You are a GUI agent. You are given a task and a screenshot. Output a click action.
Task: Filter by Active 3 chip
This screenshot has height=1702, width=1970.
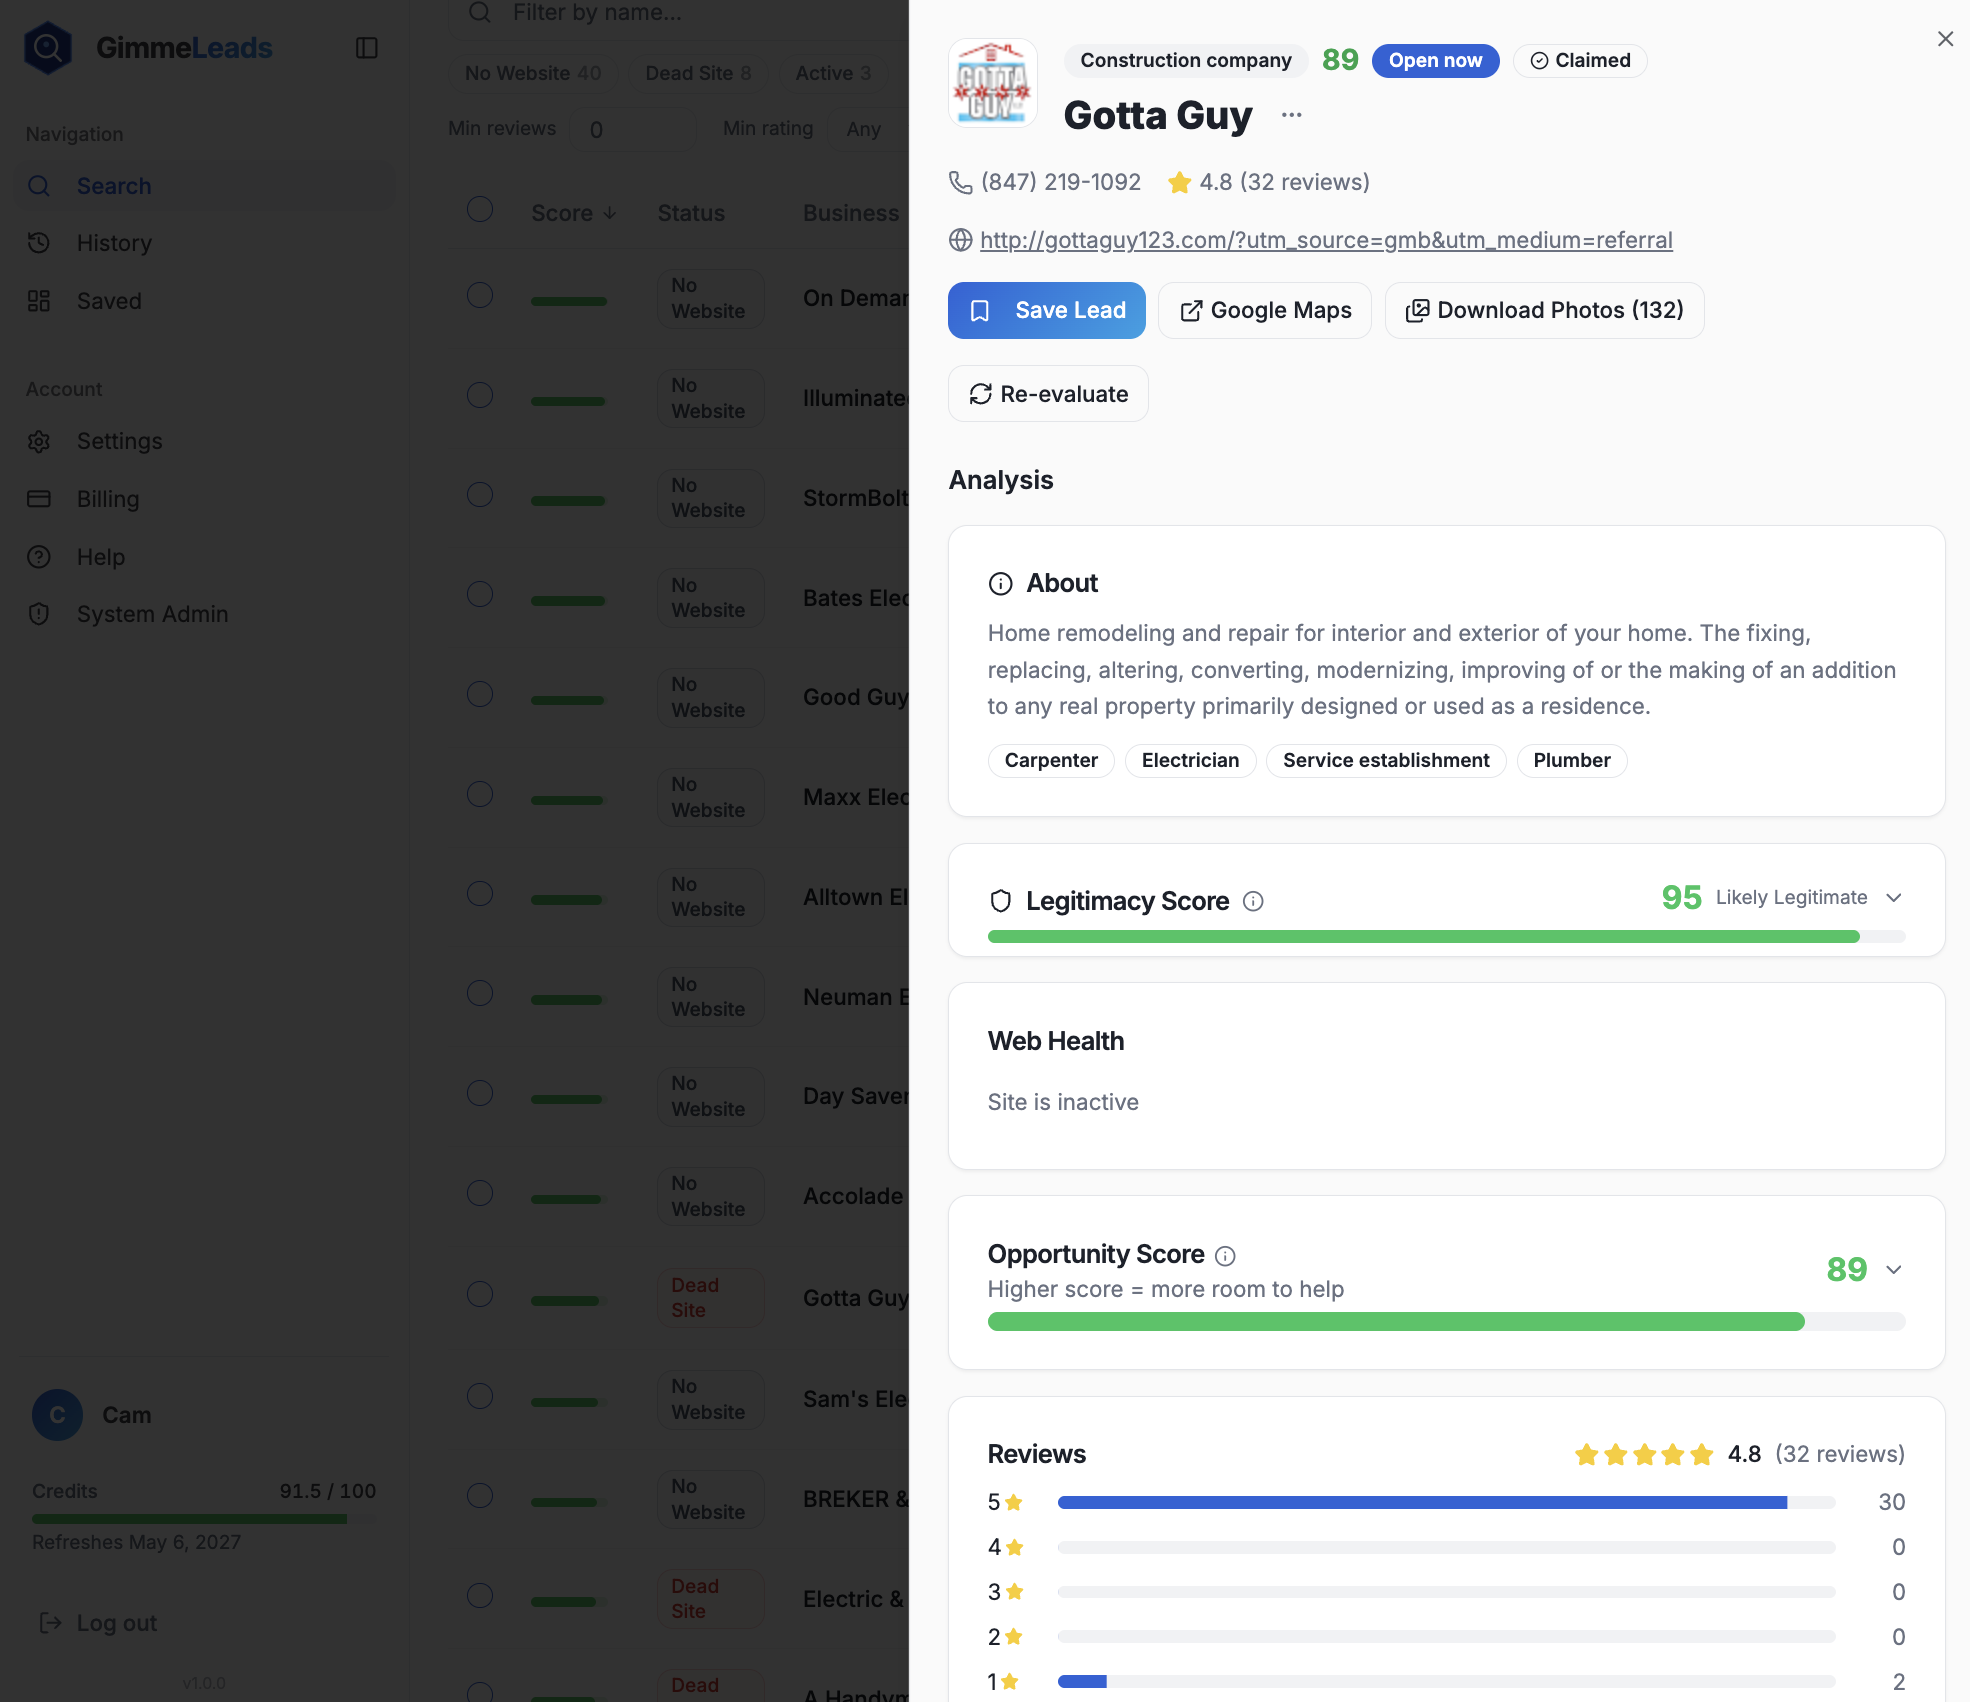tap(833, 73)
